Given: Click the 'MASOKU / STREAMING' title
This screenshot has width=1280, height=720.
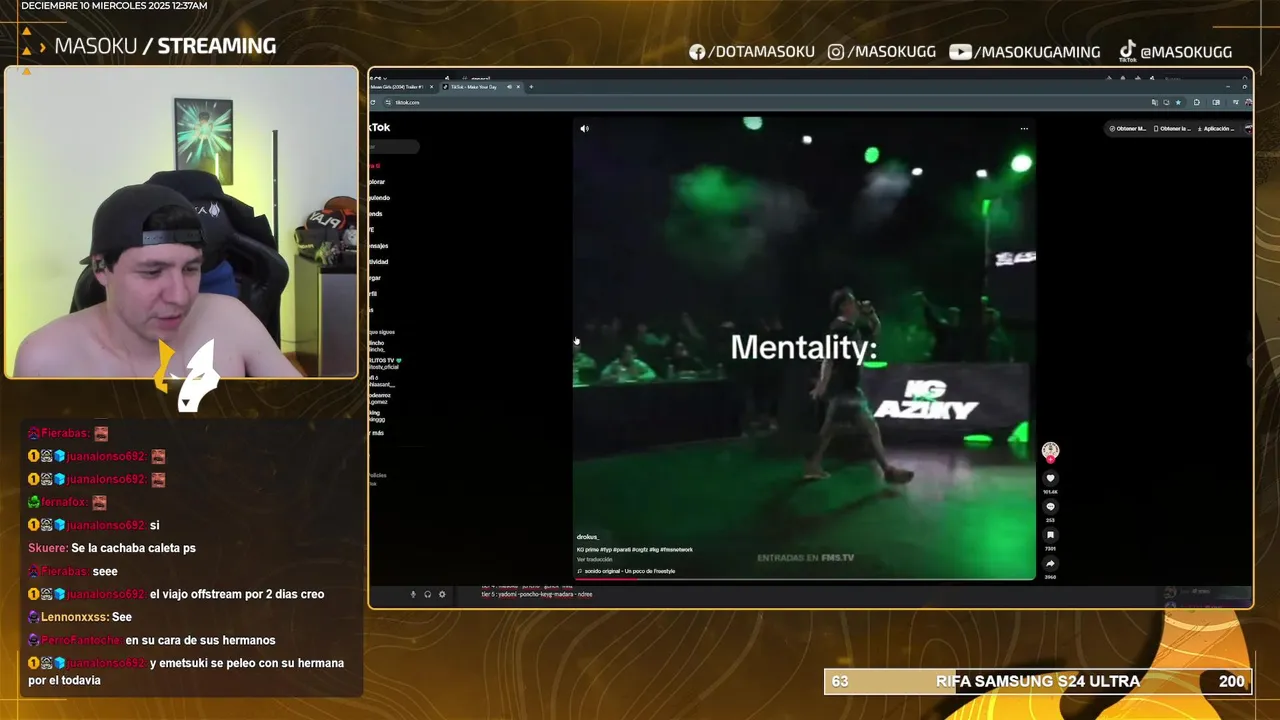Looking at the screenshot, I should 165,46.
